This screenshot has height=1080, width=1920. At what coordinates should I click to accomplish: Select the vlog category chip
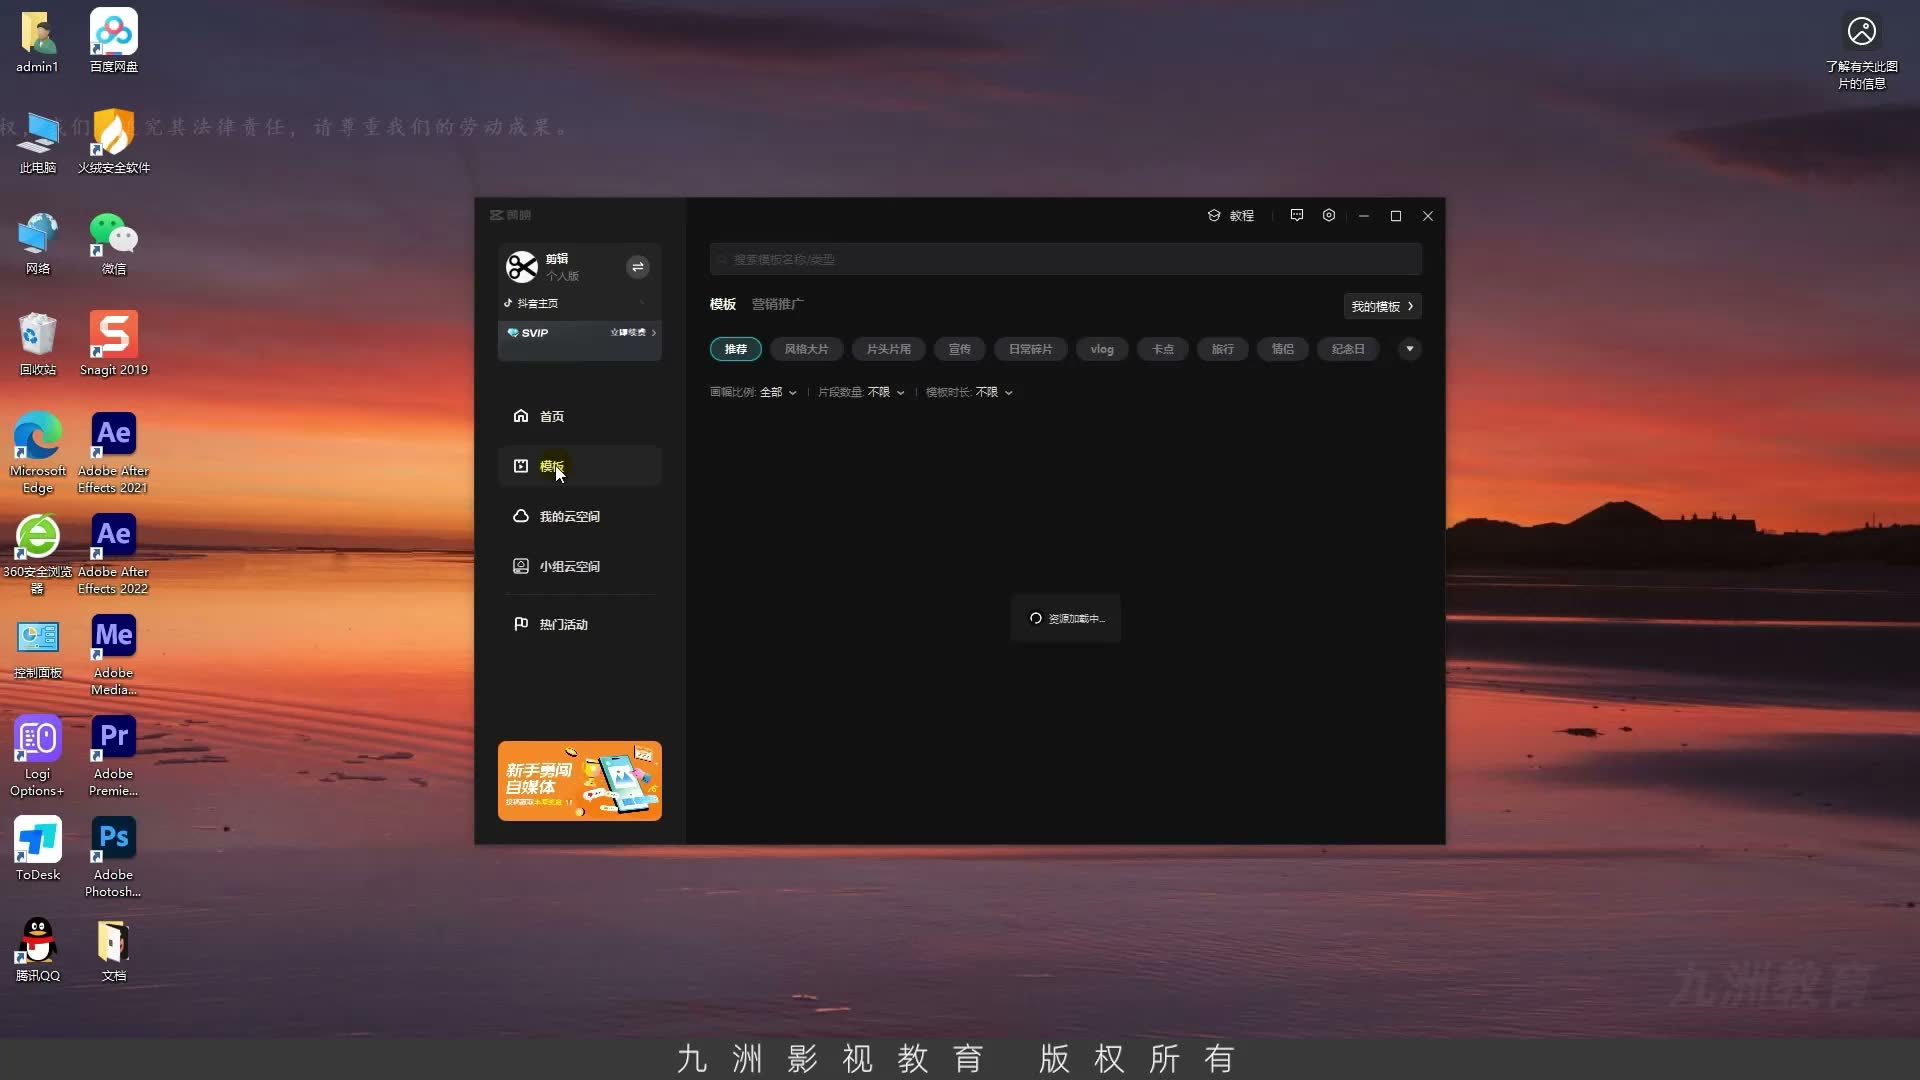pos(1102,349)
